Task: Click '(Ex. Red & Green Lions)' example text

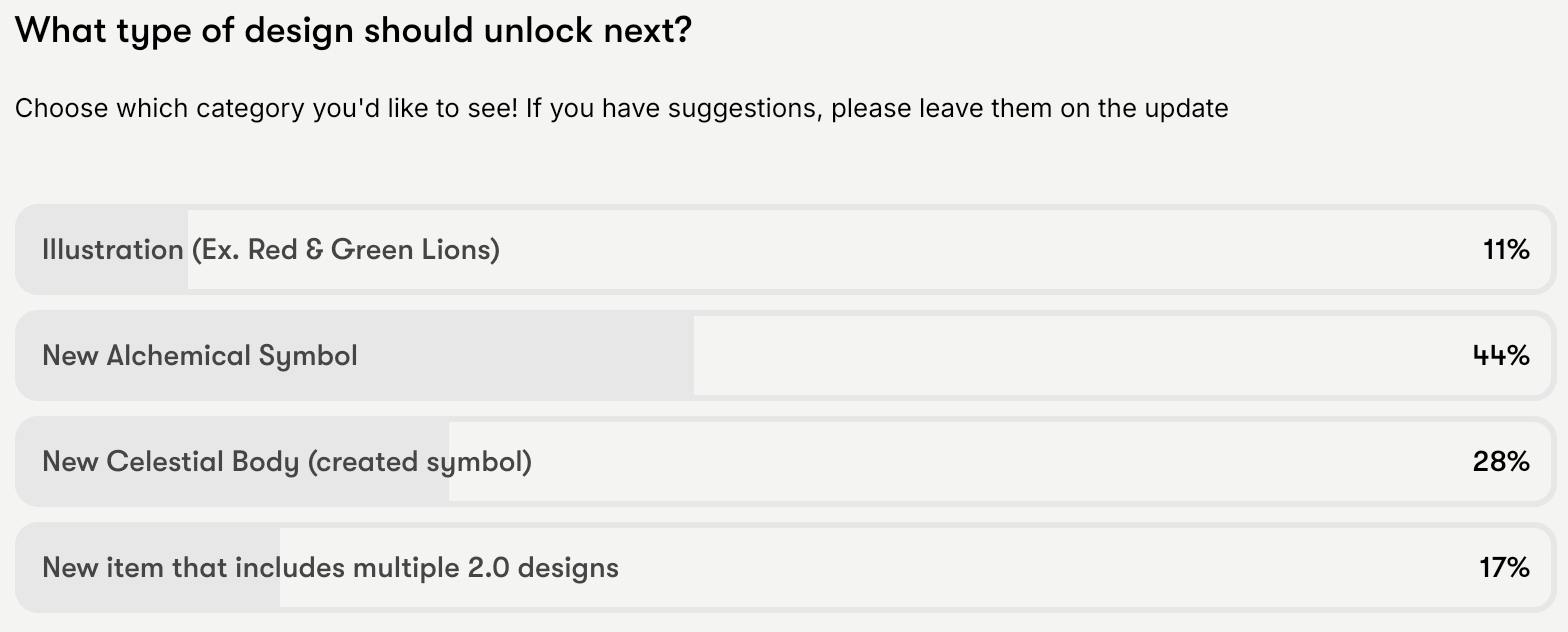Action: (x=346, y=250)
